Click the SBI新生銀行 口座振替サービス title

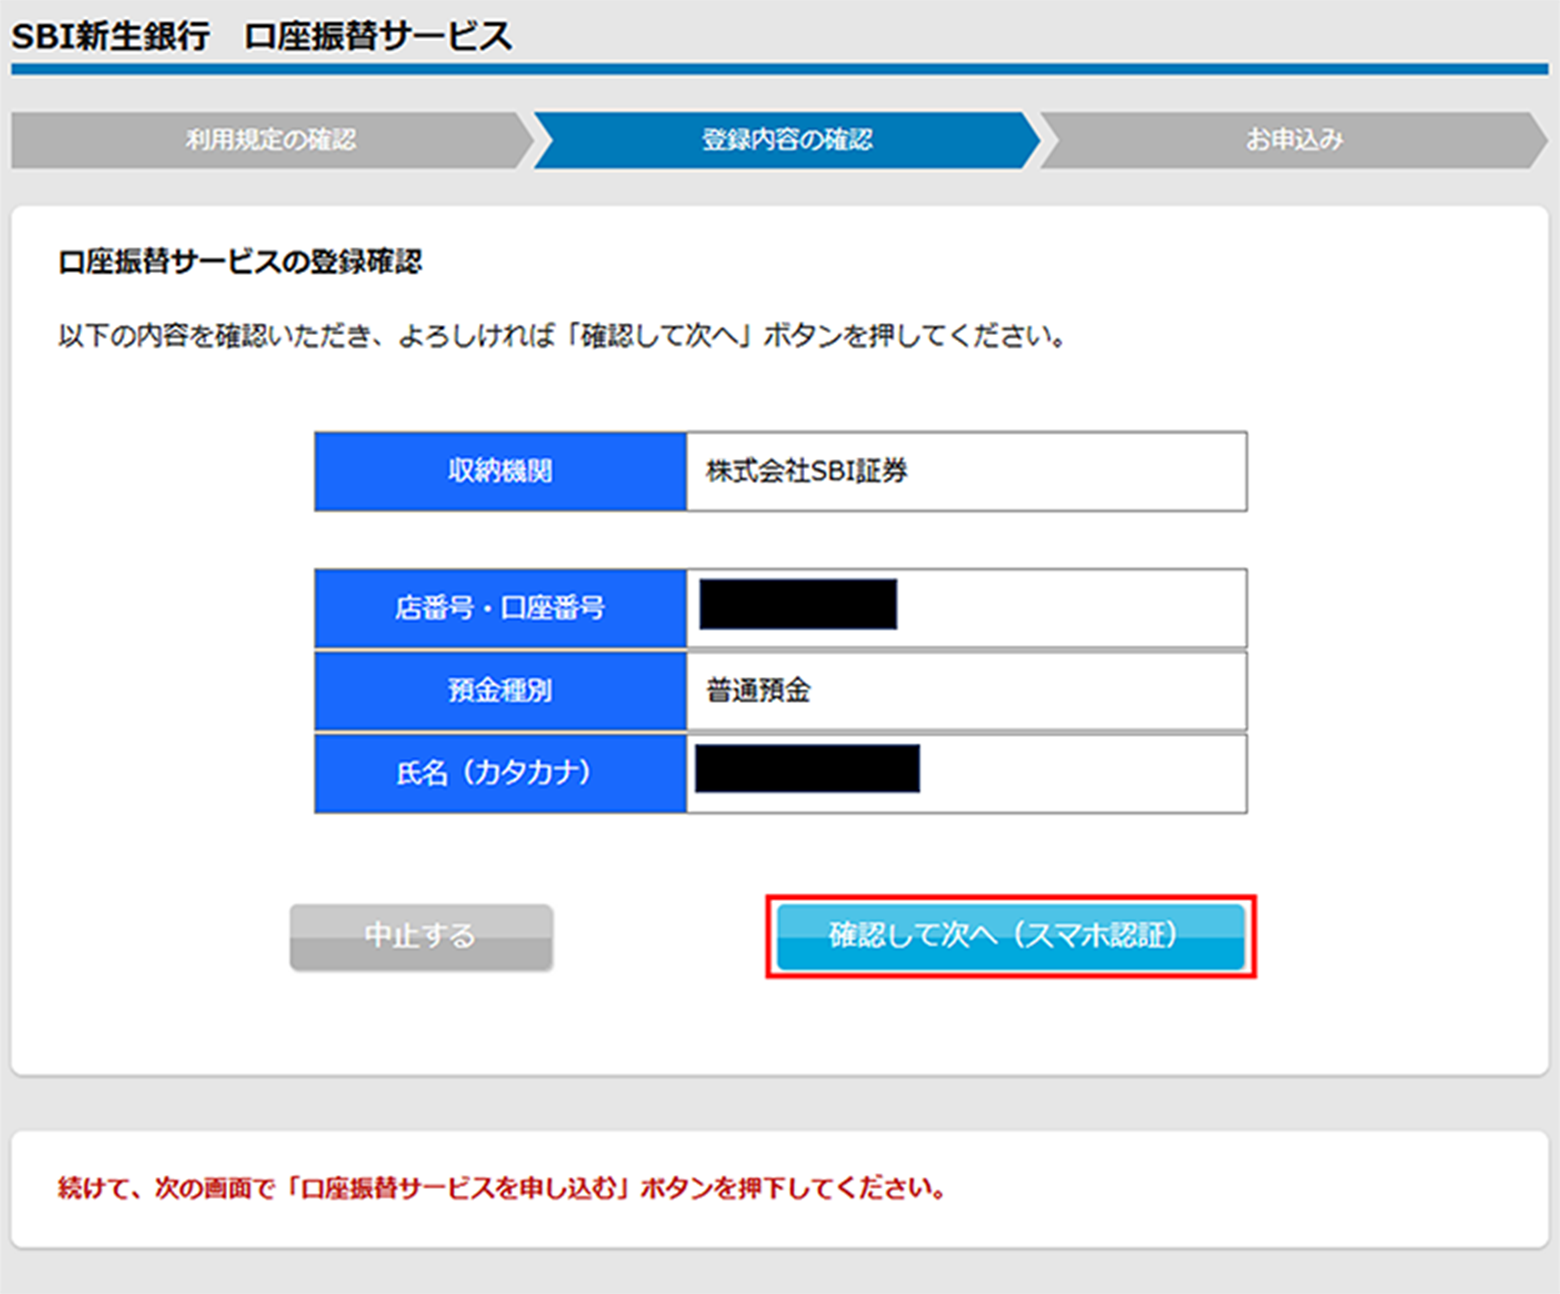262,37
